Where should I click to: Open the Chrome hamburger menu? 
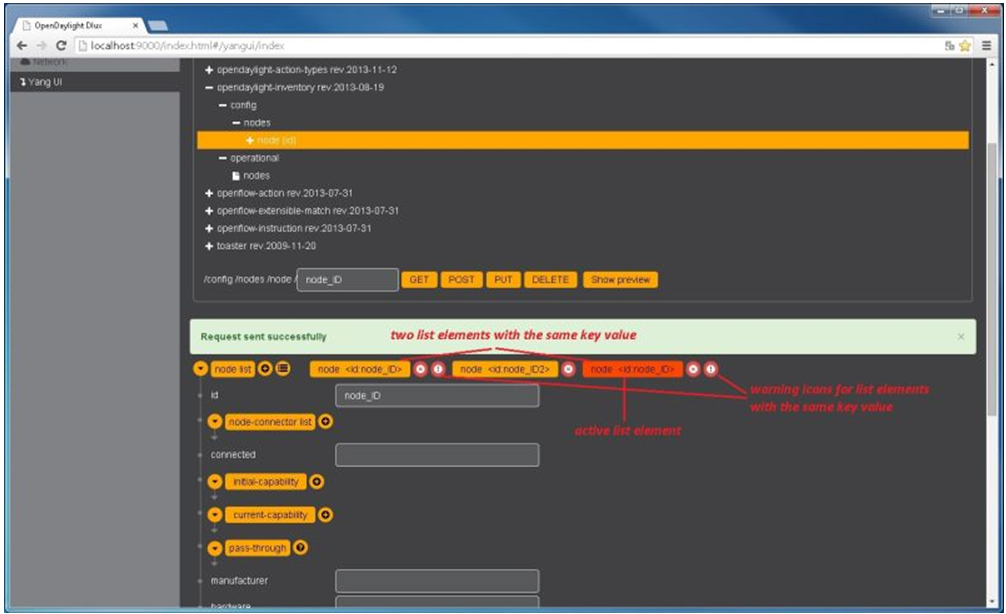pyautogui.click(x=986, y=46)
